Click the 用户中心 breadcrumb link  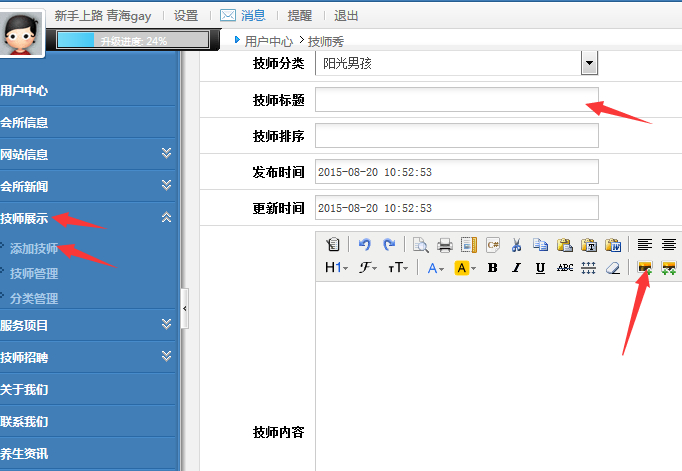[269, 41]
